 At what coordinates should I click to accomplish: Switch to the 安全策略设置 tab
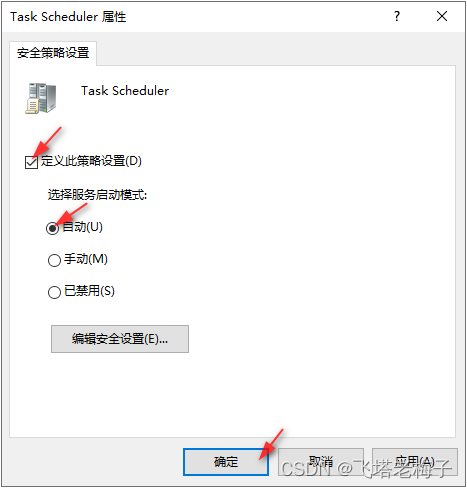click(x=53, y=53)
